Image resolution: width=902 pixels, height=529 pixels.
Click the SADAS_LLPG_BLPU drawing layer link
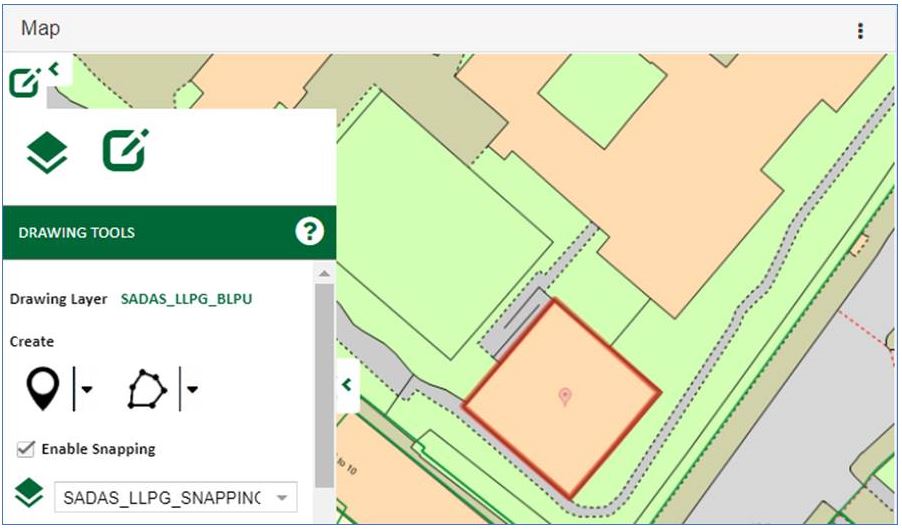[186, 299]
